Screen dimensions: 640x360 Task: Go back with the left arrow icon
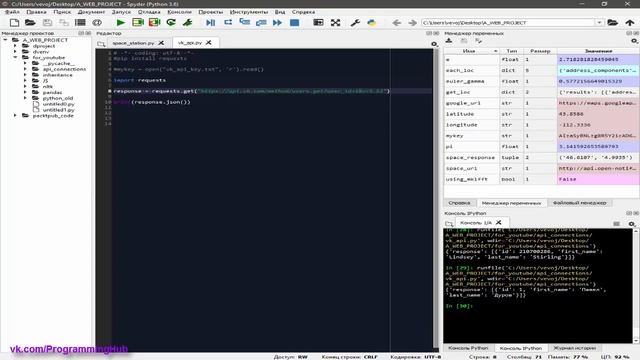pos(396,23)
